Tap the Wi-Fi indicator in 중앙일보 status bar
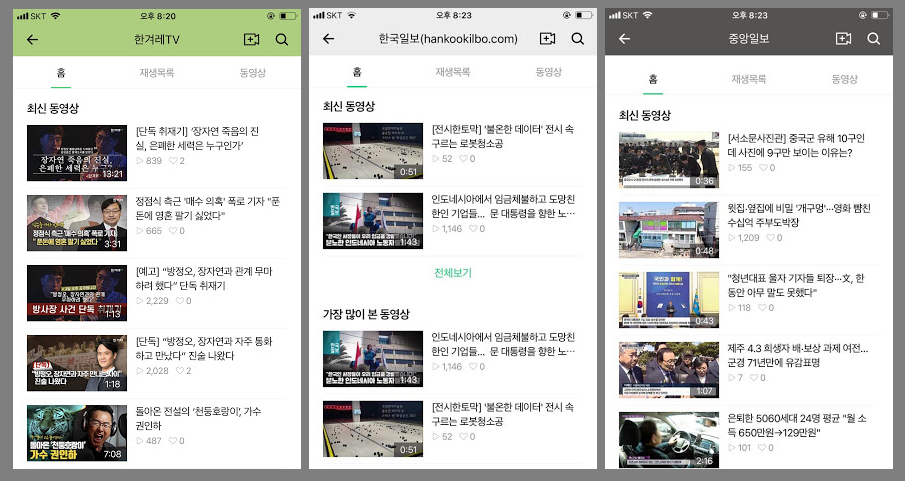Image resolution: width=905 pixels, height=481 pixels. coord(648,15)
